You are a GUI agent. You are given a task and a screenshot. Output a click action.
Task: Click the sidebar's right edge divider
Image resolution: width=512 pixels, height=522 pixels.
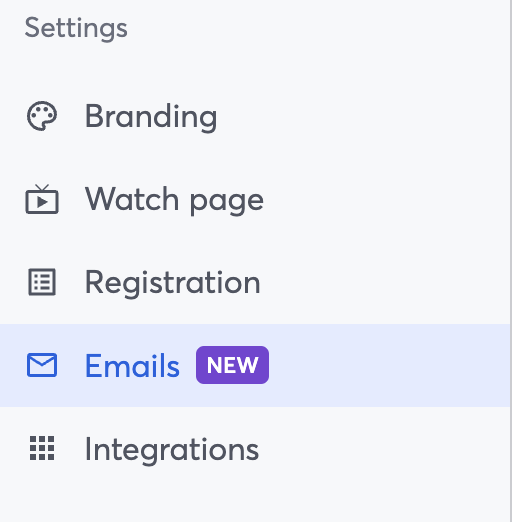(511, 261)
